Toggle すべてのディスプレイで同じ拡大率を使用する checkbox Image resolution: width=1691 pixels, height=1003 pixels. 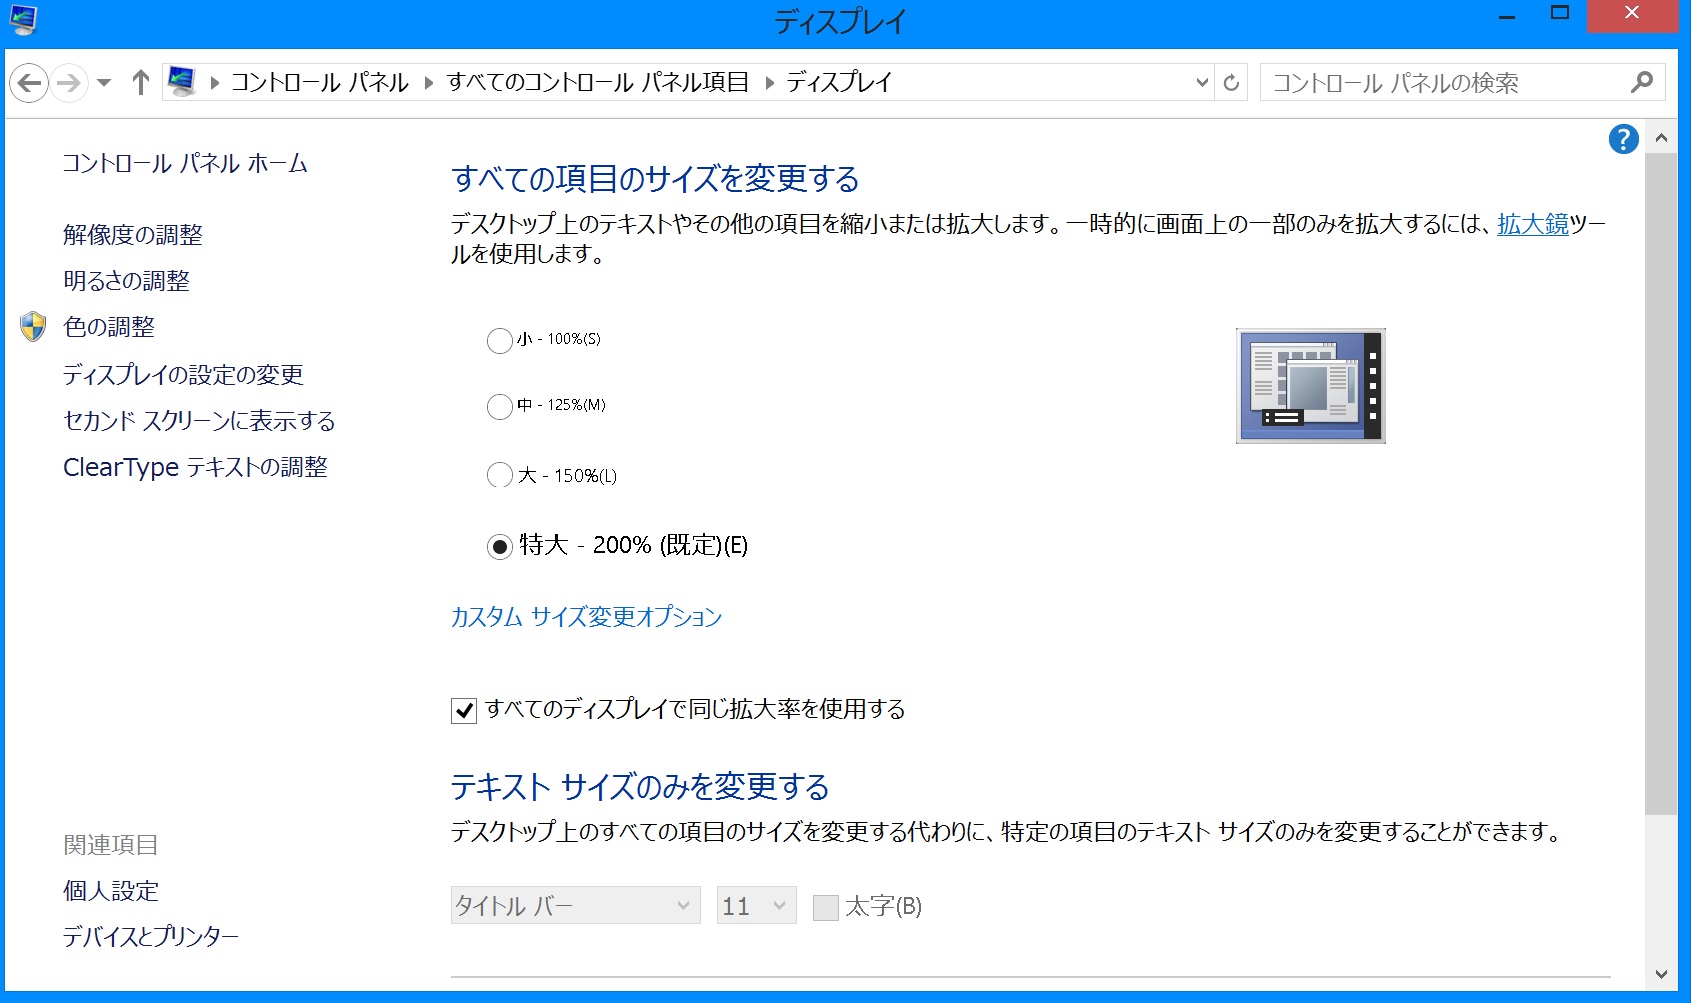464,710
